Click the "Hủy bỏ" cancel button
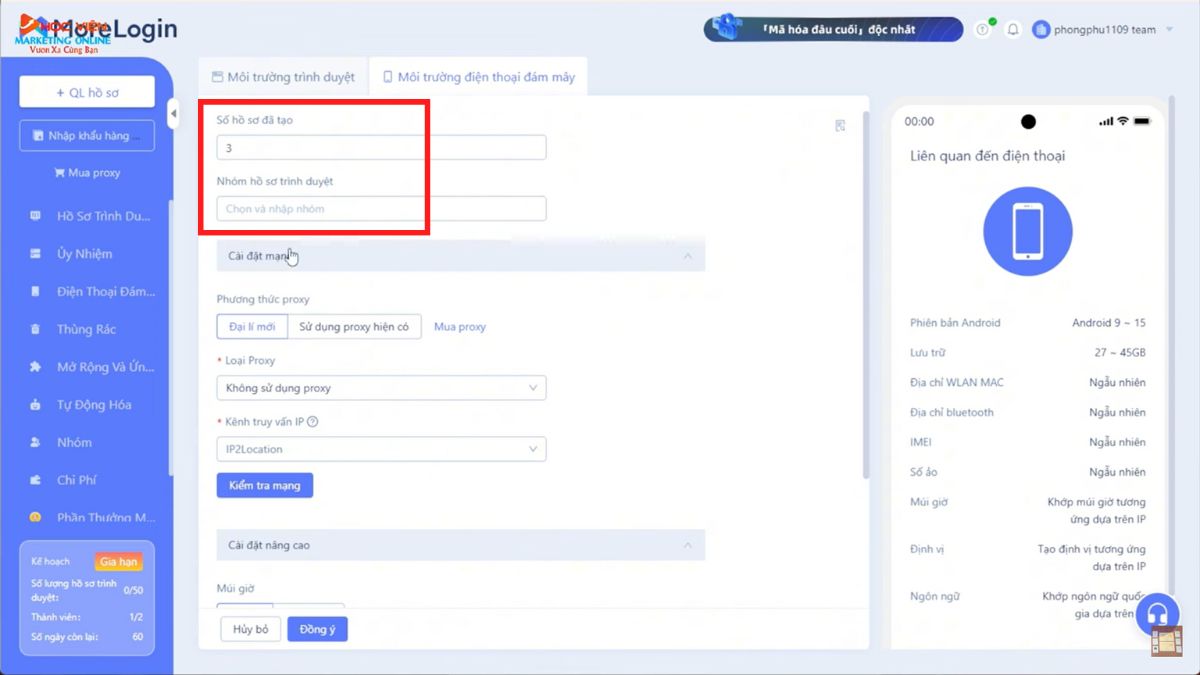 pos(250,629)
